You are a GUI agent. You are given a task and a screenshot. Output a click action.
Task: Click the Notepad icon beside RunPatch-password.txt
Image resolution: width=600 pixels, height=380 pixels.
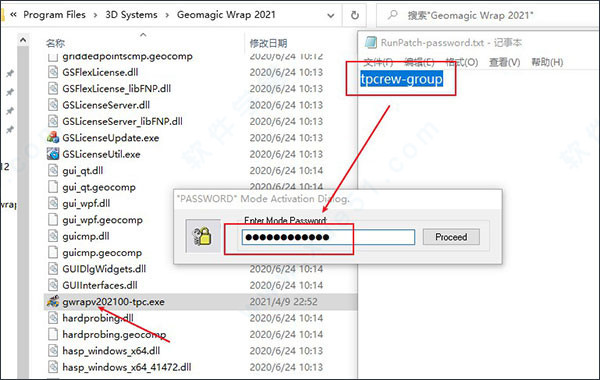(370, 42)
